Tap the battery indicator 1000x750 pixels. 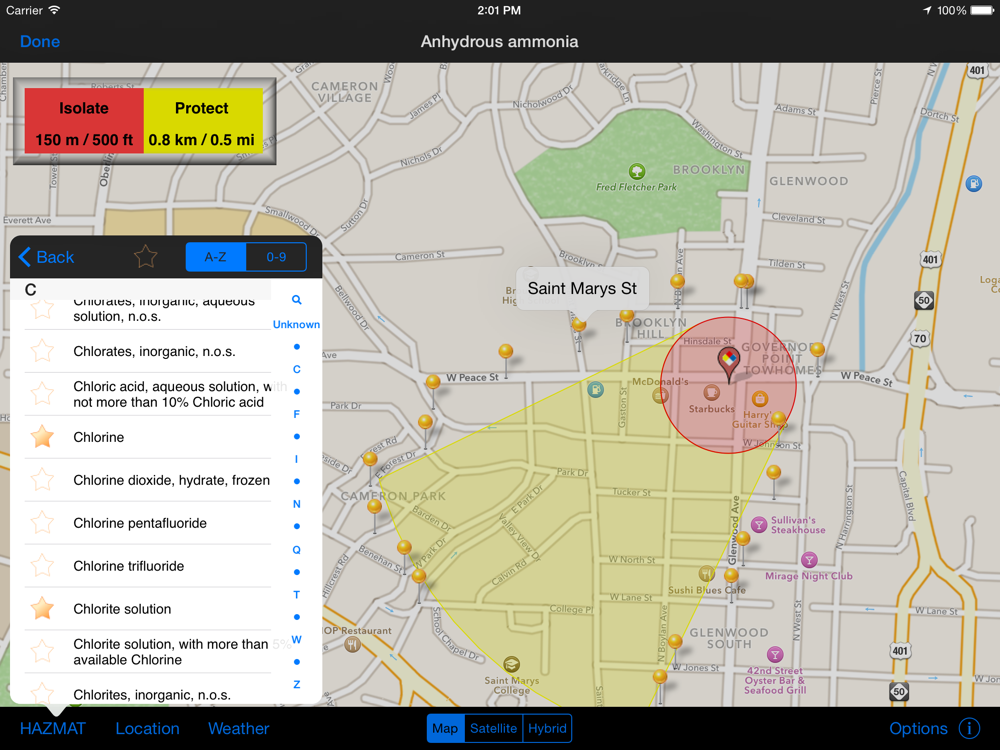[982, 10]
